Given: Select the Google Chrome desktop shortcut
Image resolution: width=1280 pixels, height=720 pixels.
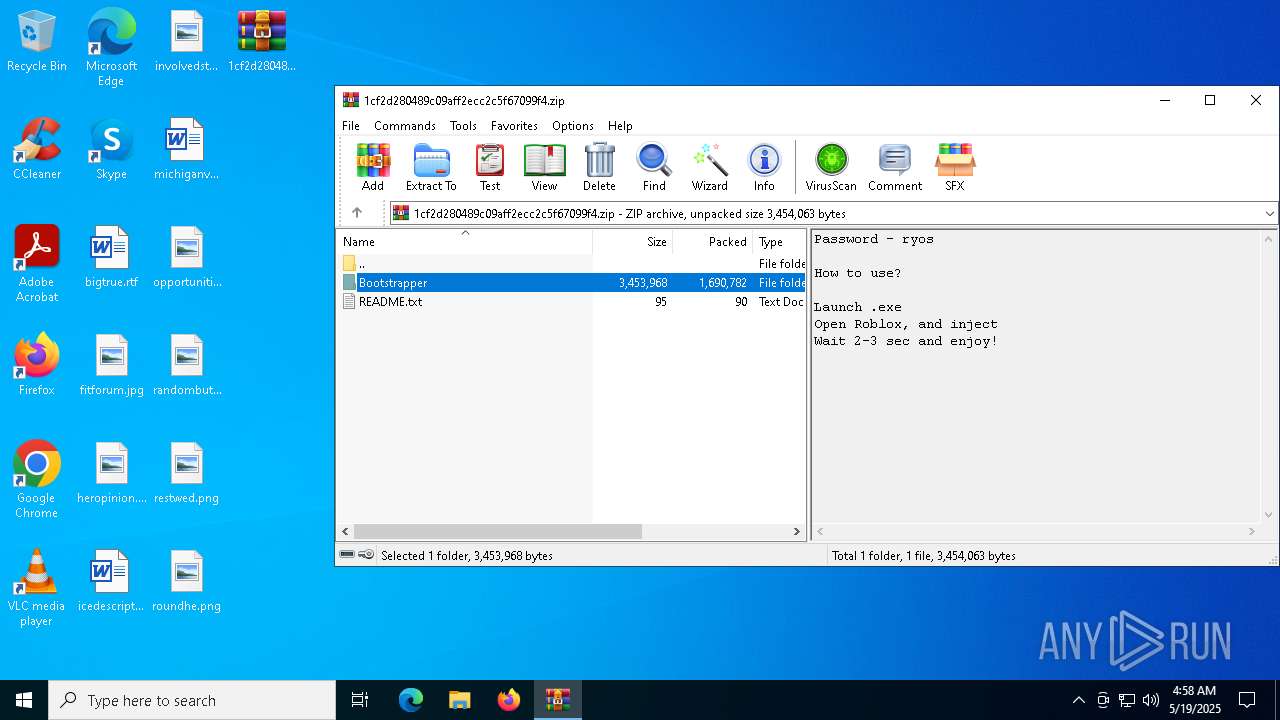Looking at the screenshot, I should tap(37, 480).
